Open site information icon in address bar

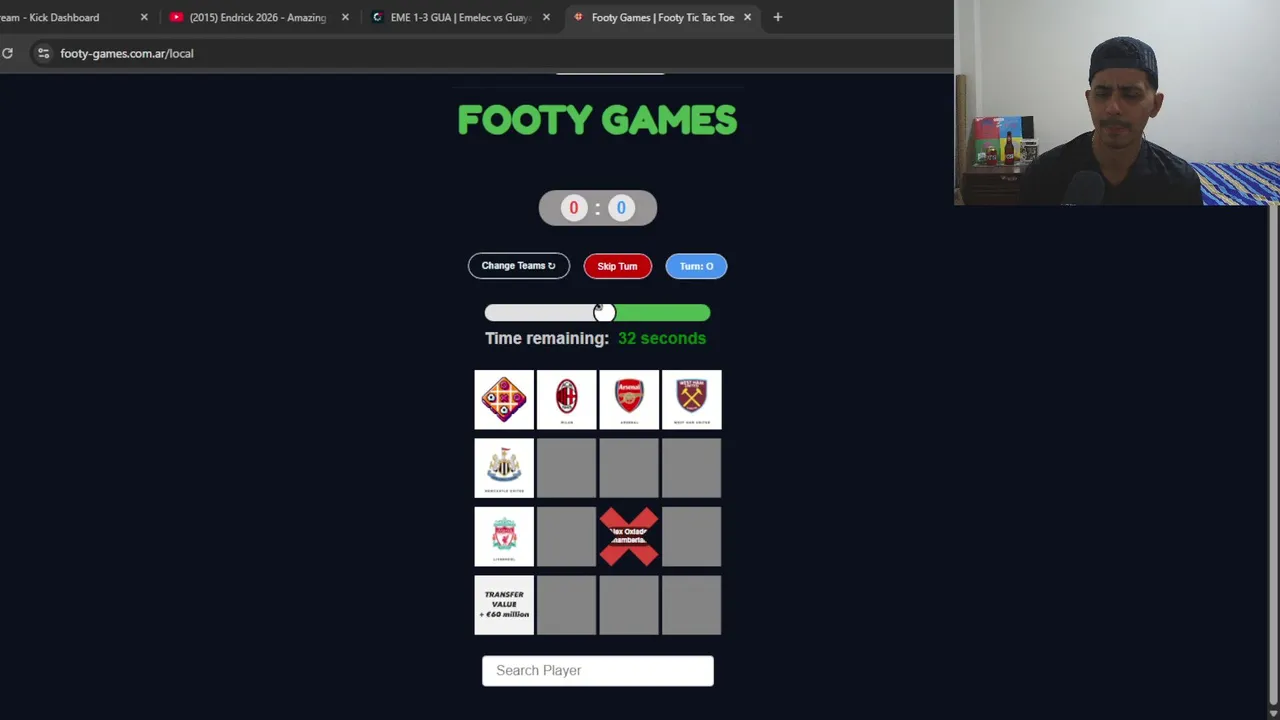(x=43, y=53)
